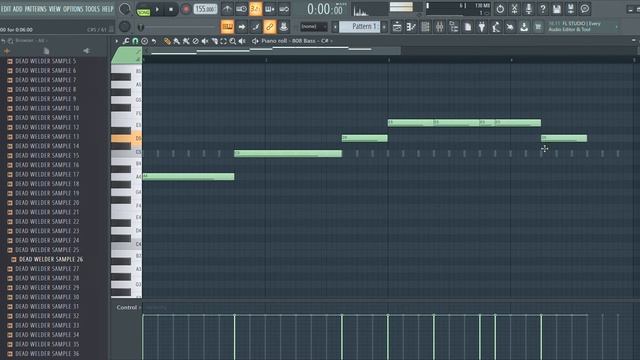Open the Pattern 1 selector
The height and width of the screenshot is (360, 640).
(x=360, y=27)
